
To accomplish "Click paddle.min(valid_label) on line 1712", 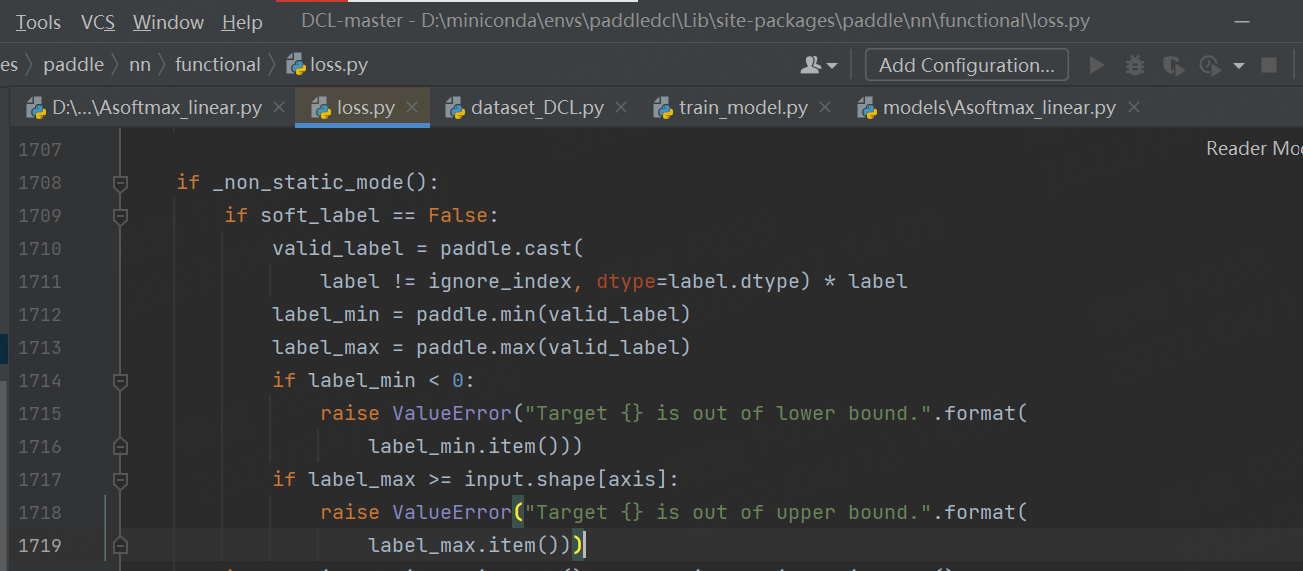I will tap(554, 315).
